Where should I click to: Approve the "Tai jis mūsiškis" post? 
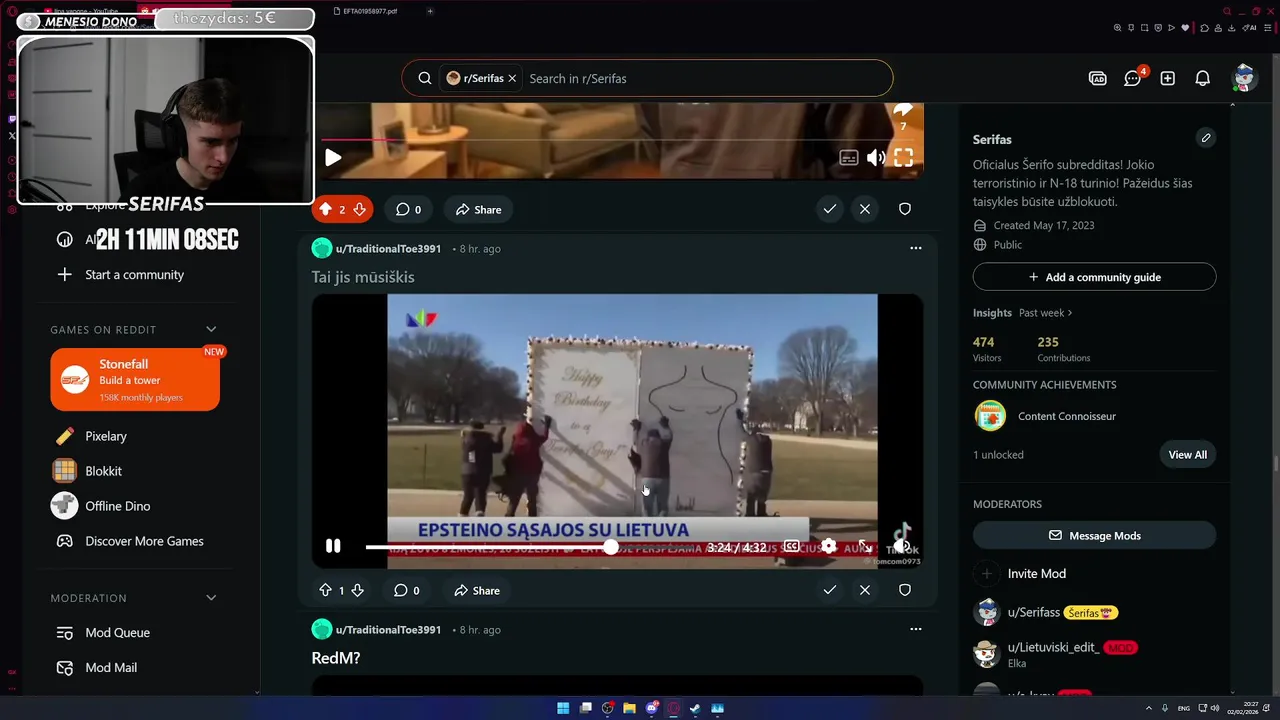[829, 590]
